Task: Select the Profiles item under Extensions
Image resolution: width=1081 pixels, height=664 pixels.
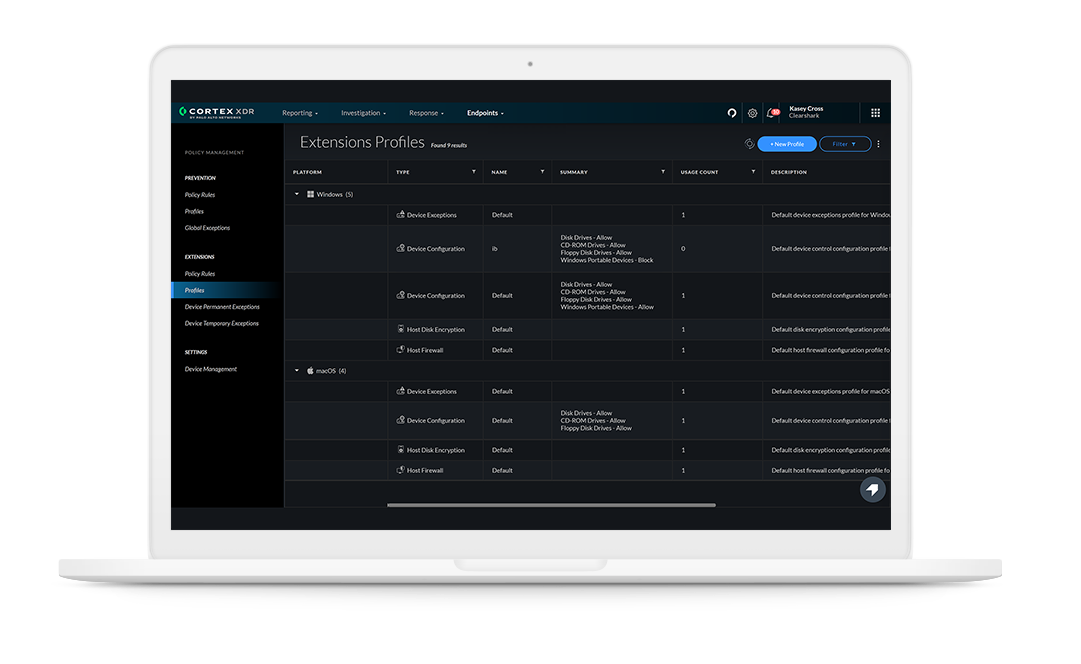Action: click(194, 289)
